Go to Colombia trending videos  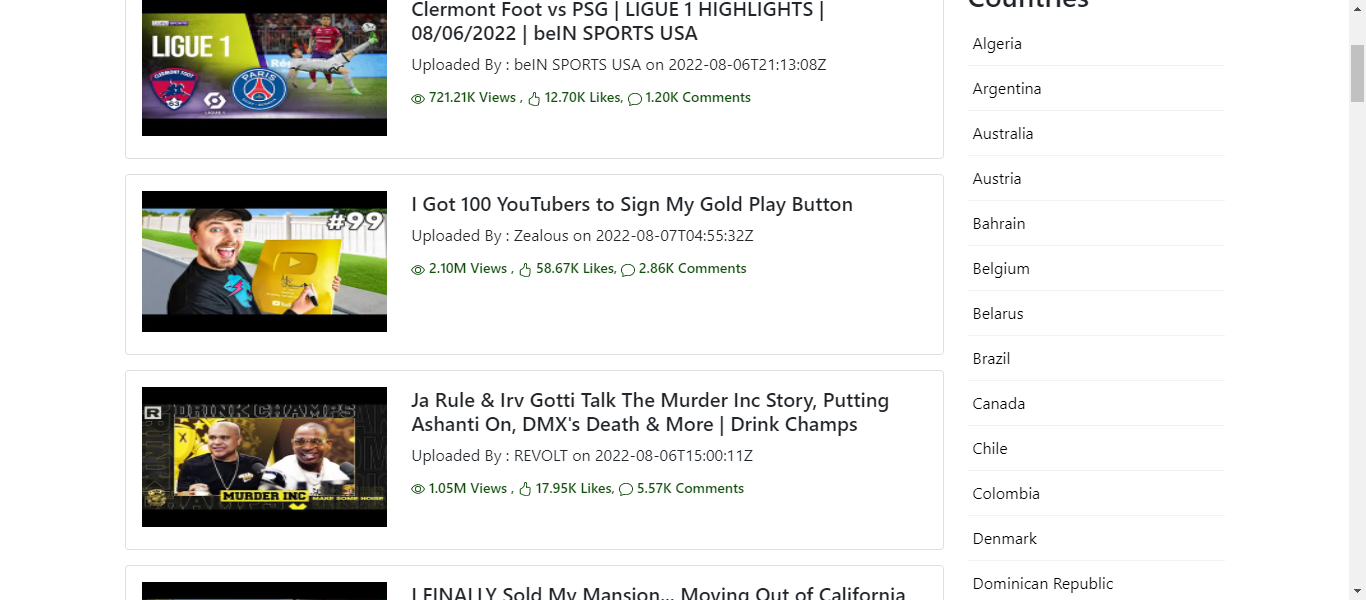pos(1096,494)
